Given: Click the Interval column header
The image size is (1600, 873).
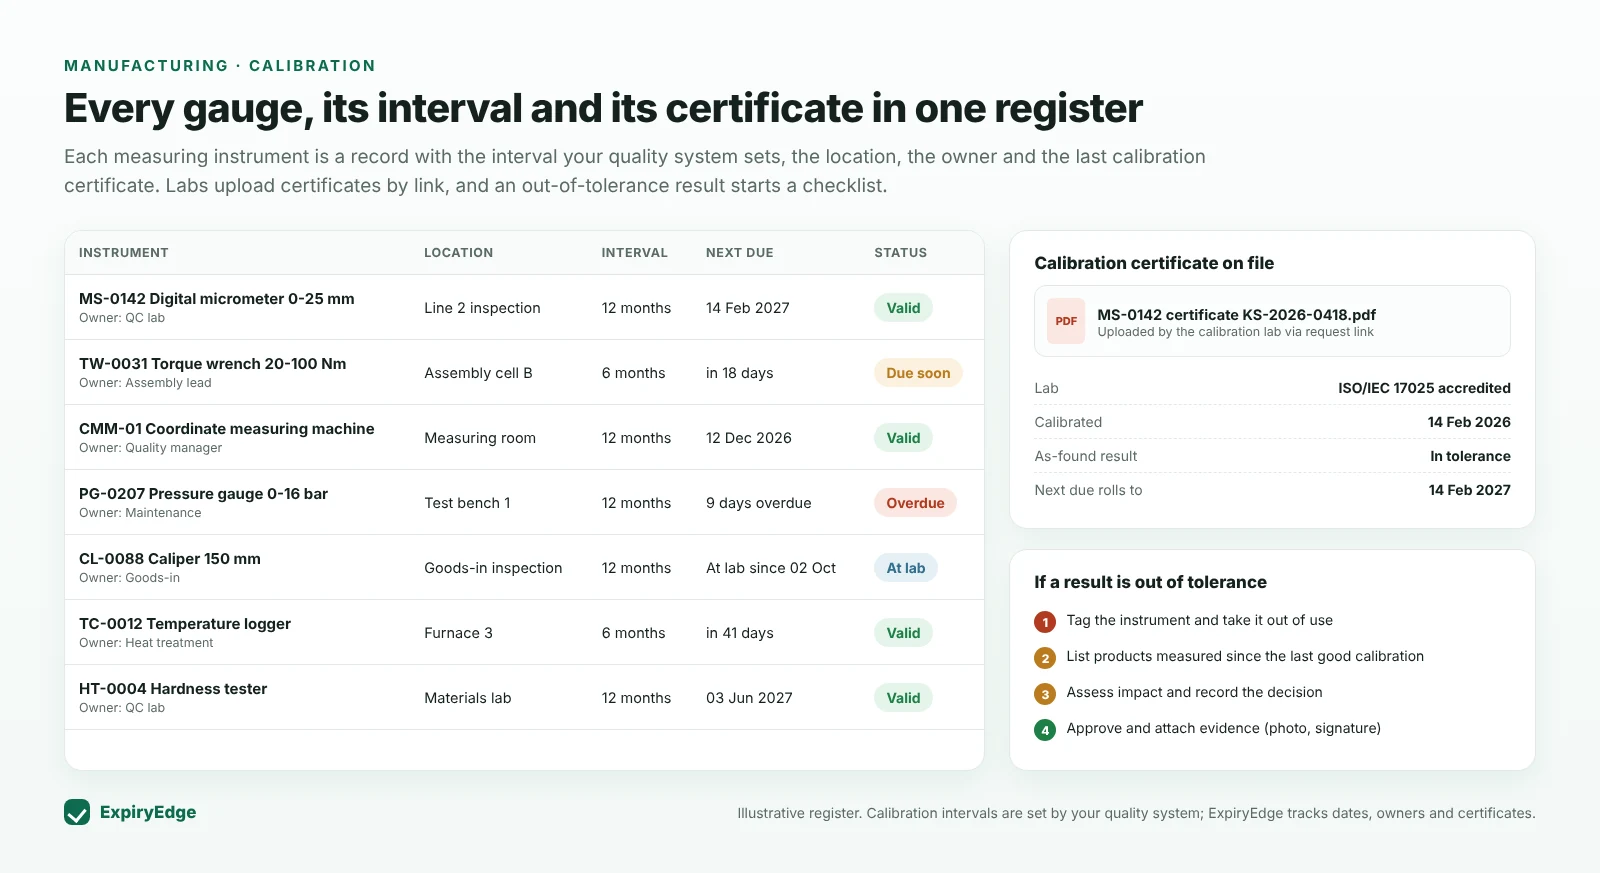Looking at the screenshot, I should [x=635, y=253].
